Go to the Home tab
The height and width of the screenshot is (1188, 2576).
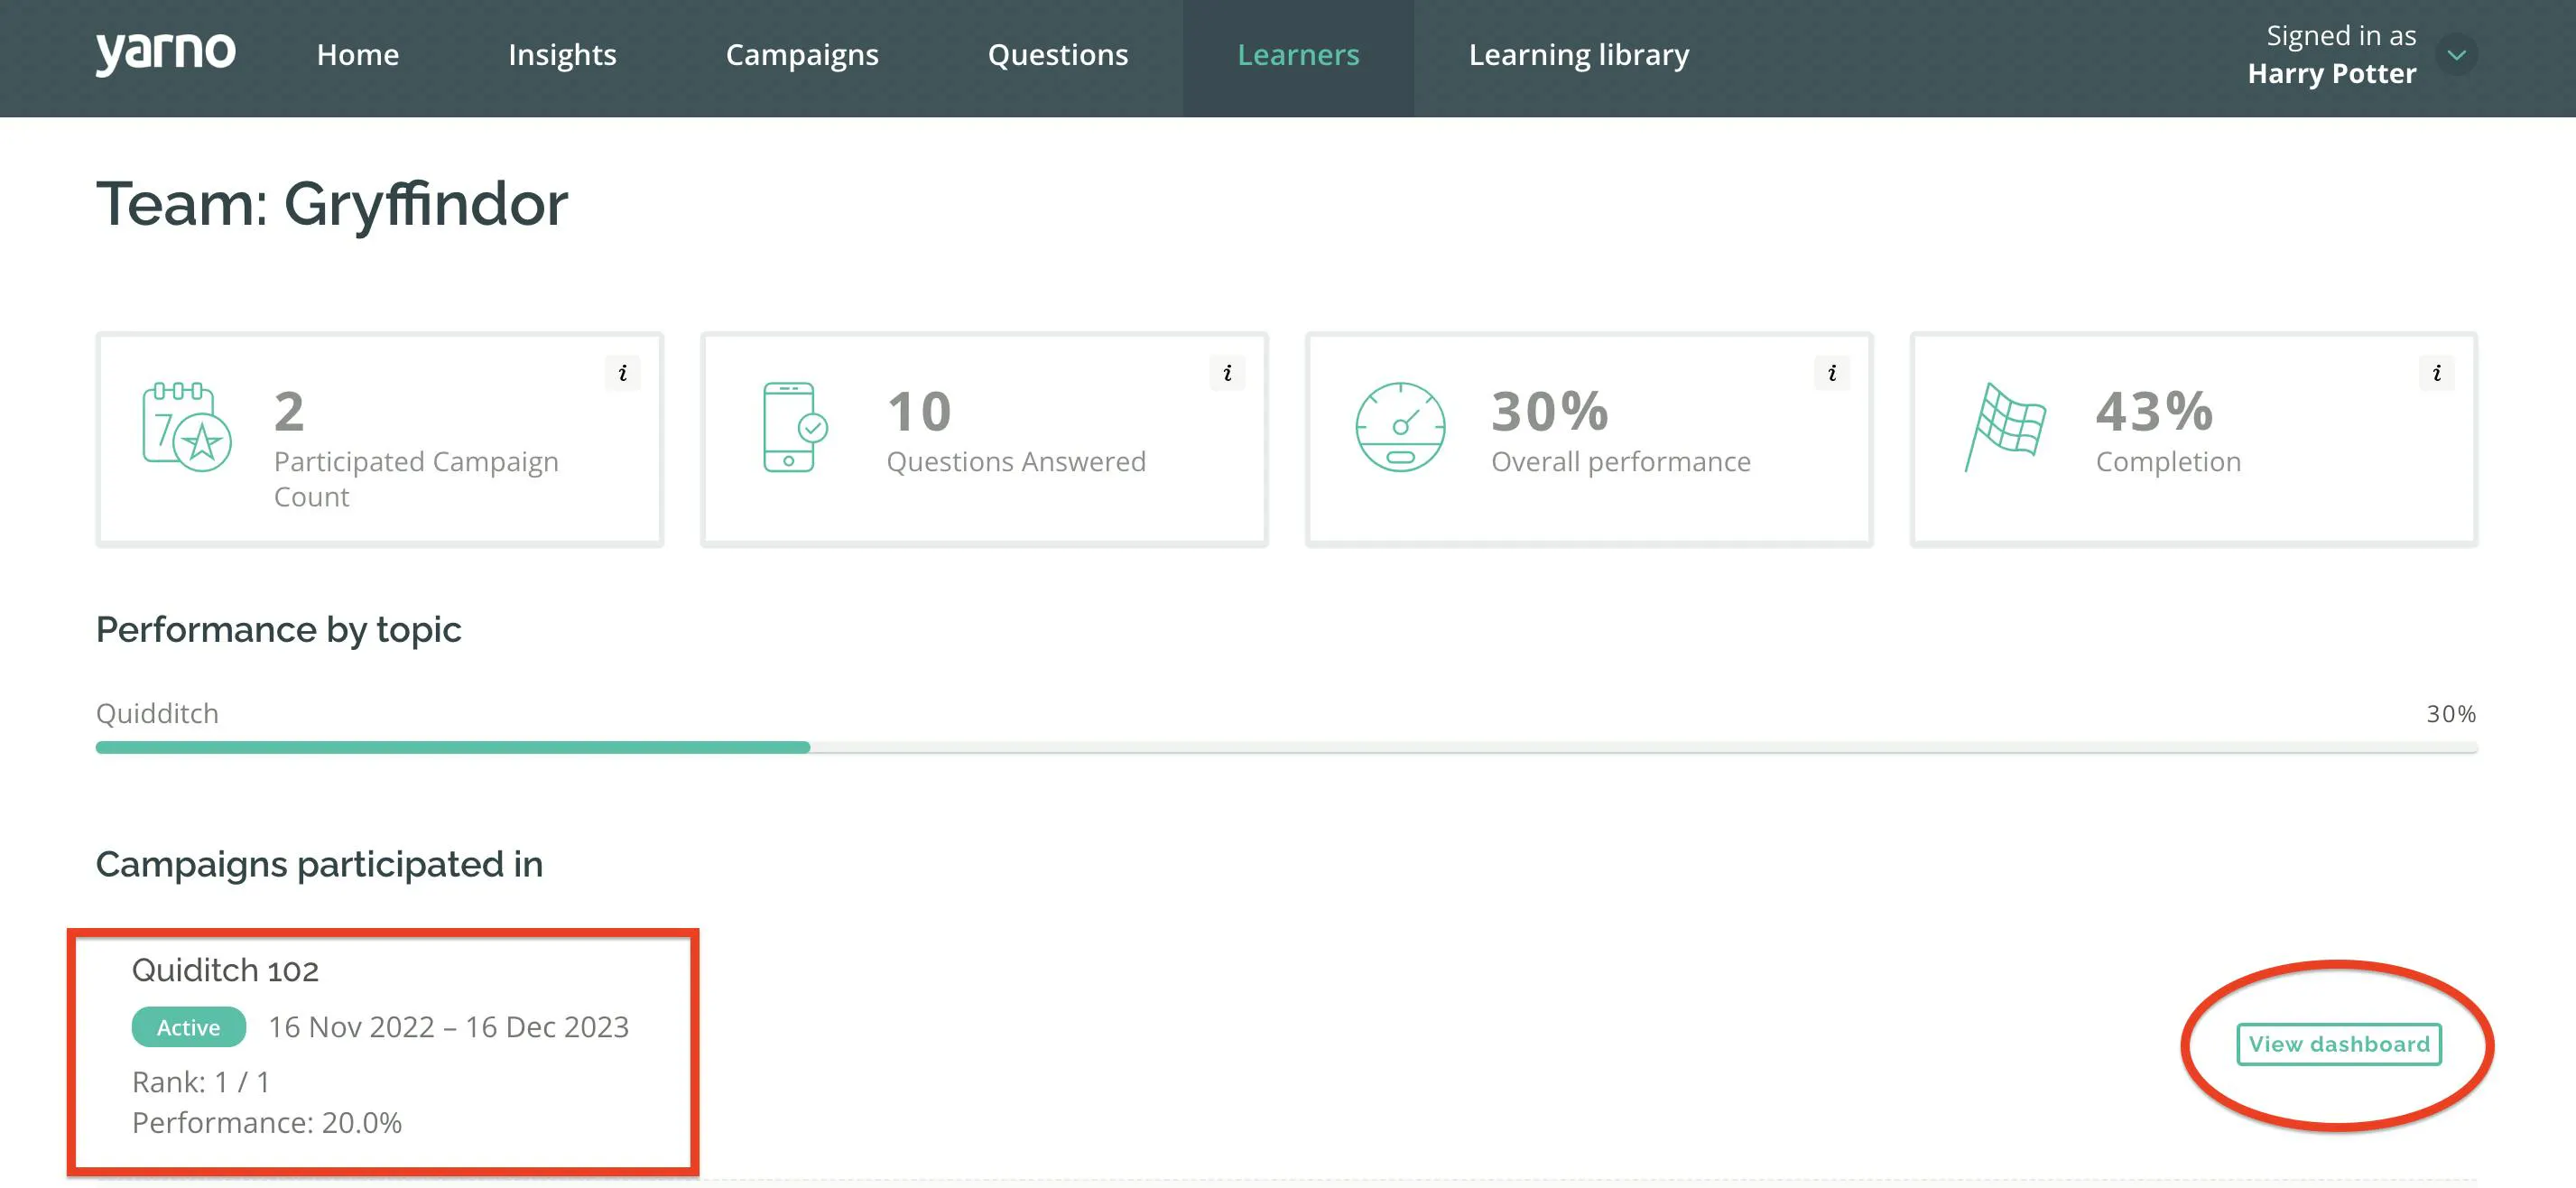click(x=358, y=55)
